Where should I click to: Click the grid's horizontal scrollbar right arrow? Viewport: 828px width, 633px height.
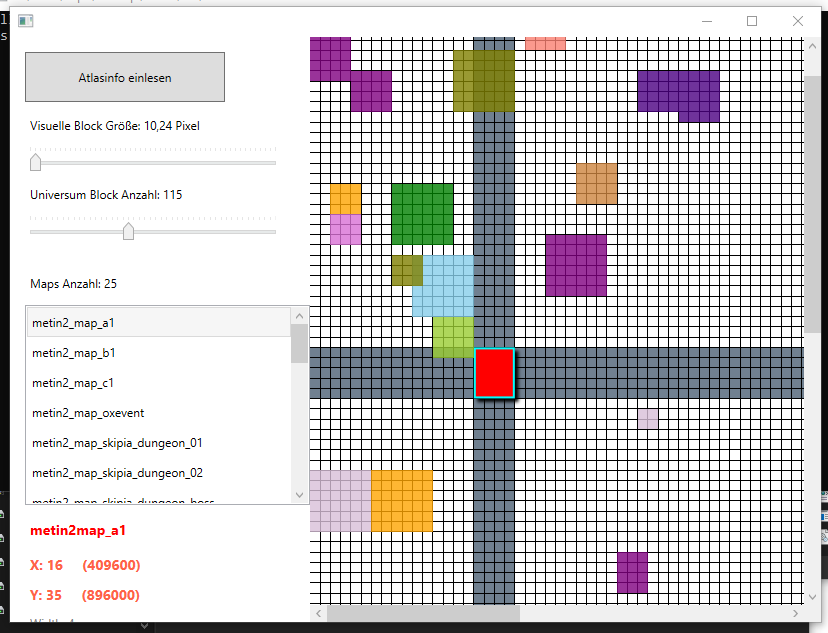pos(795,613)
